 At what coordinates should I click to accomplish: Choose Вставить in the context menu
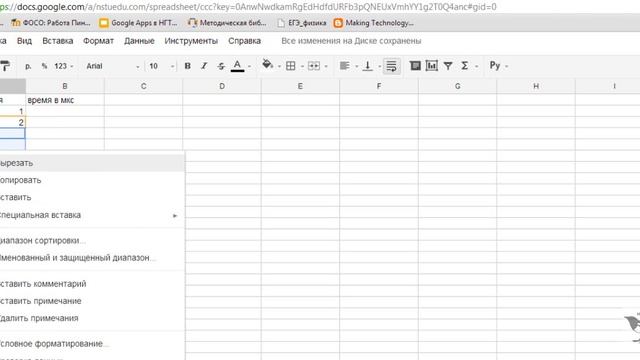92,197
